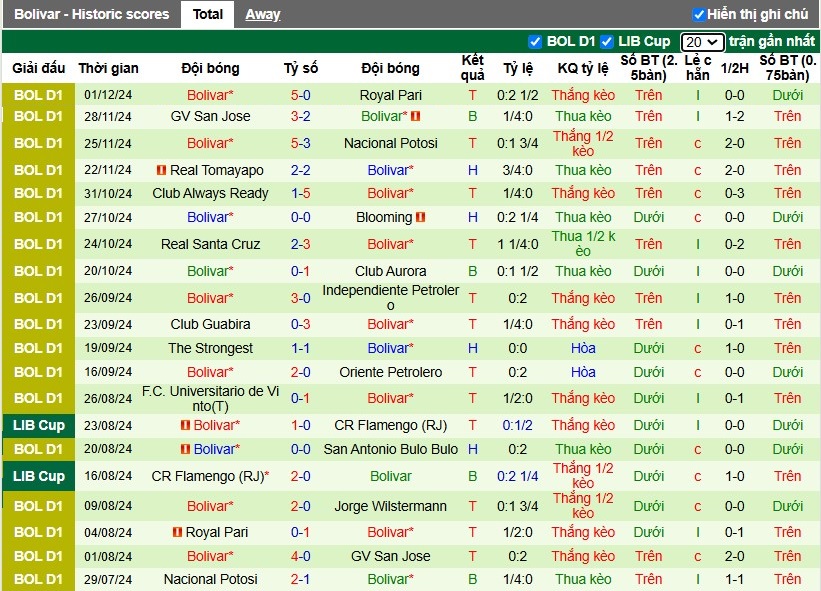Click red card icon beside Blooming
Screen dimensions: 821x591
coord(420,217)
